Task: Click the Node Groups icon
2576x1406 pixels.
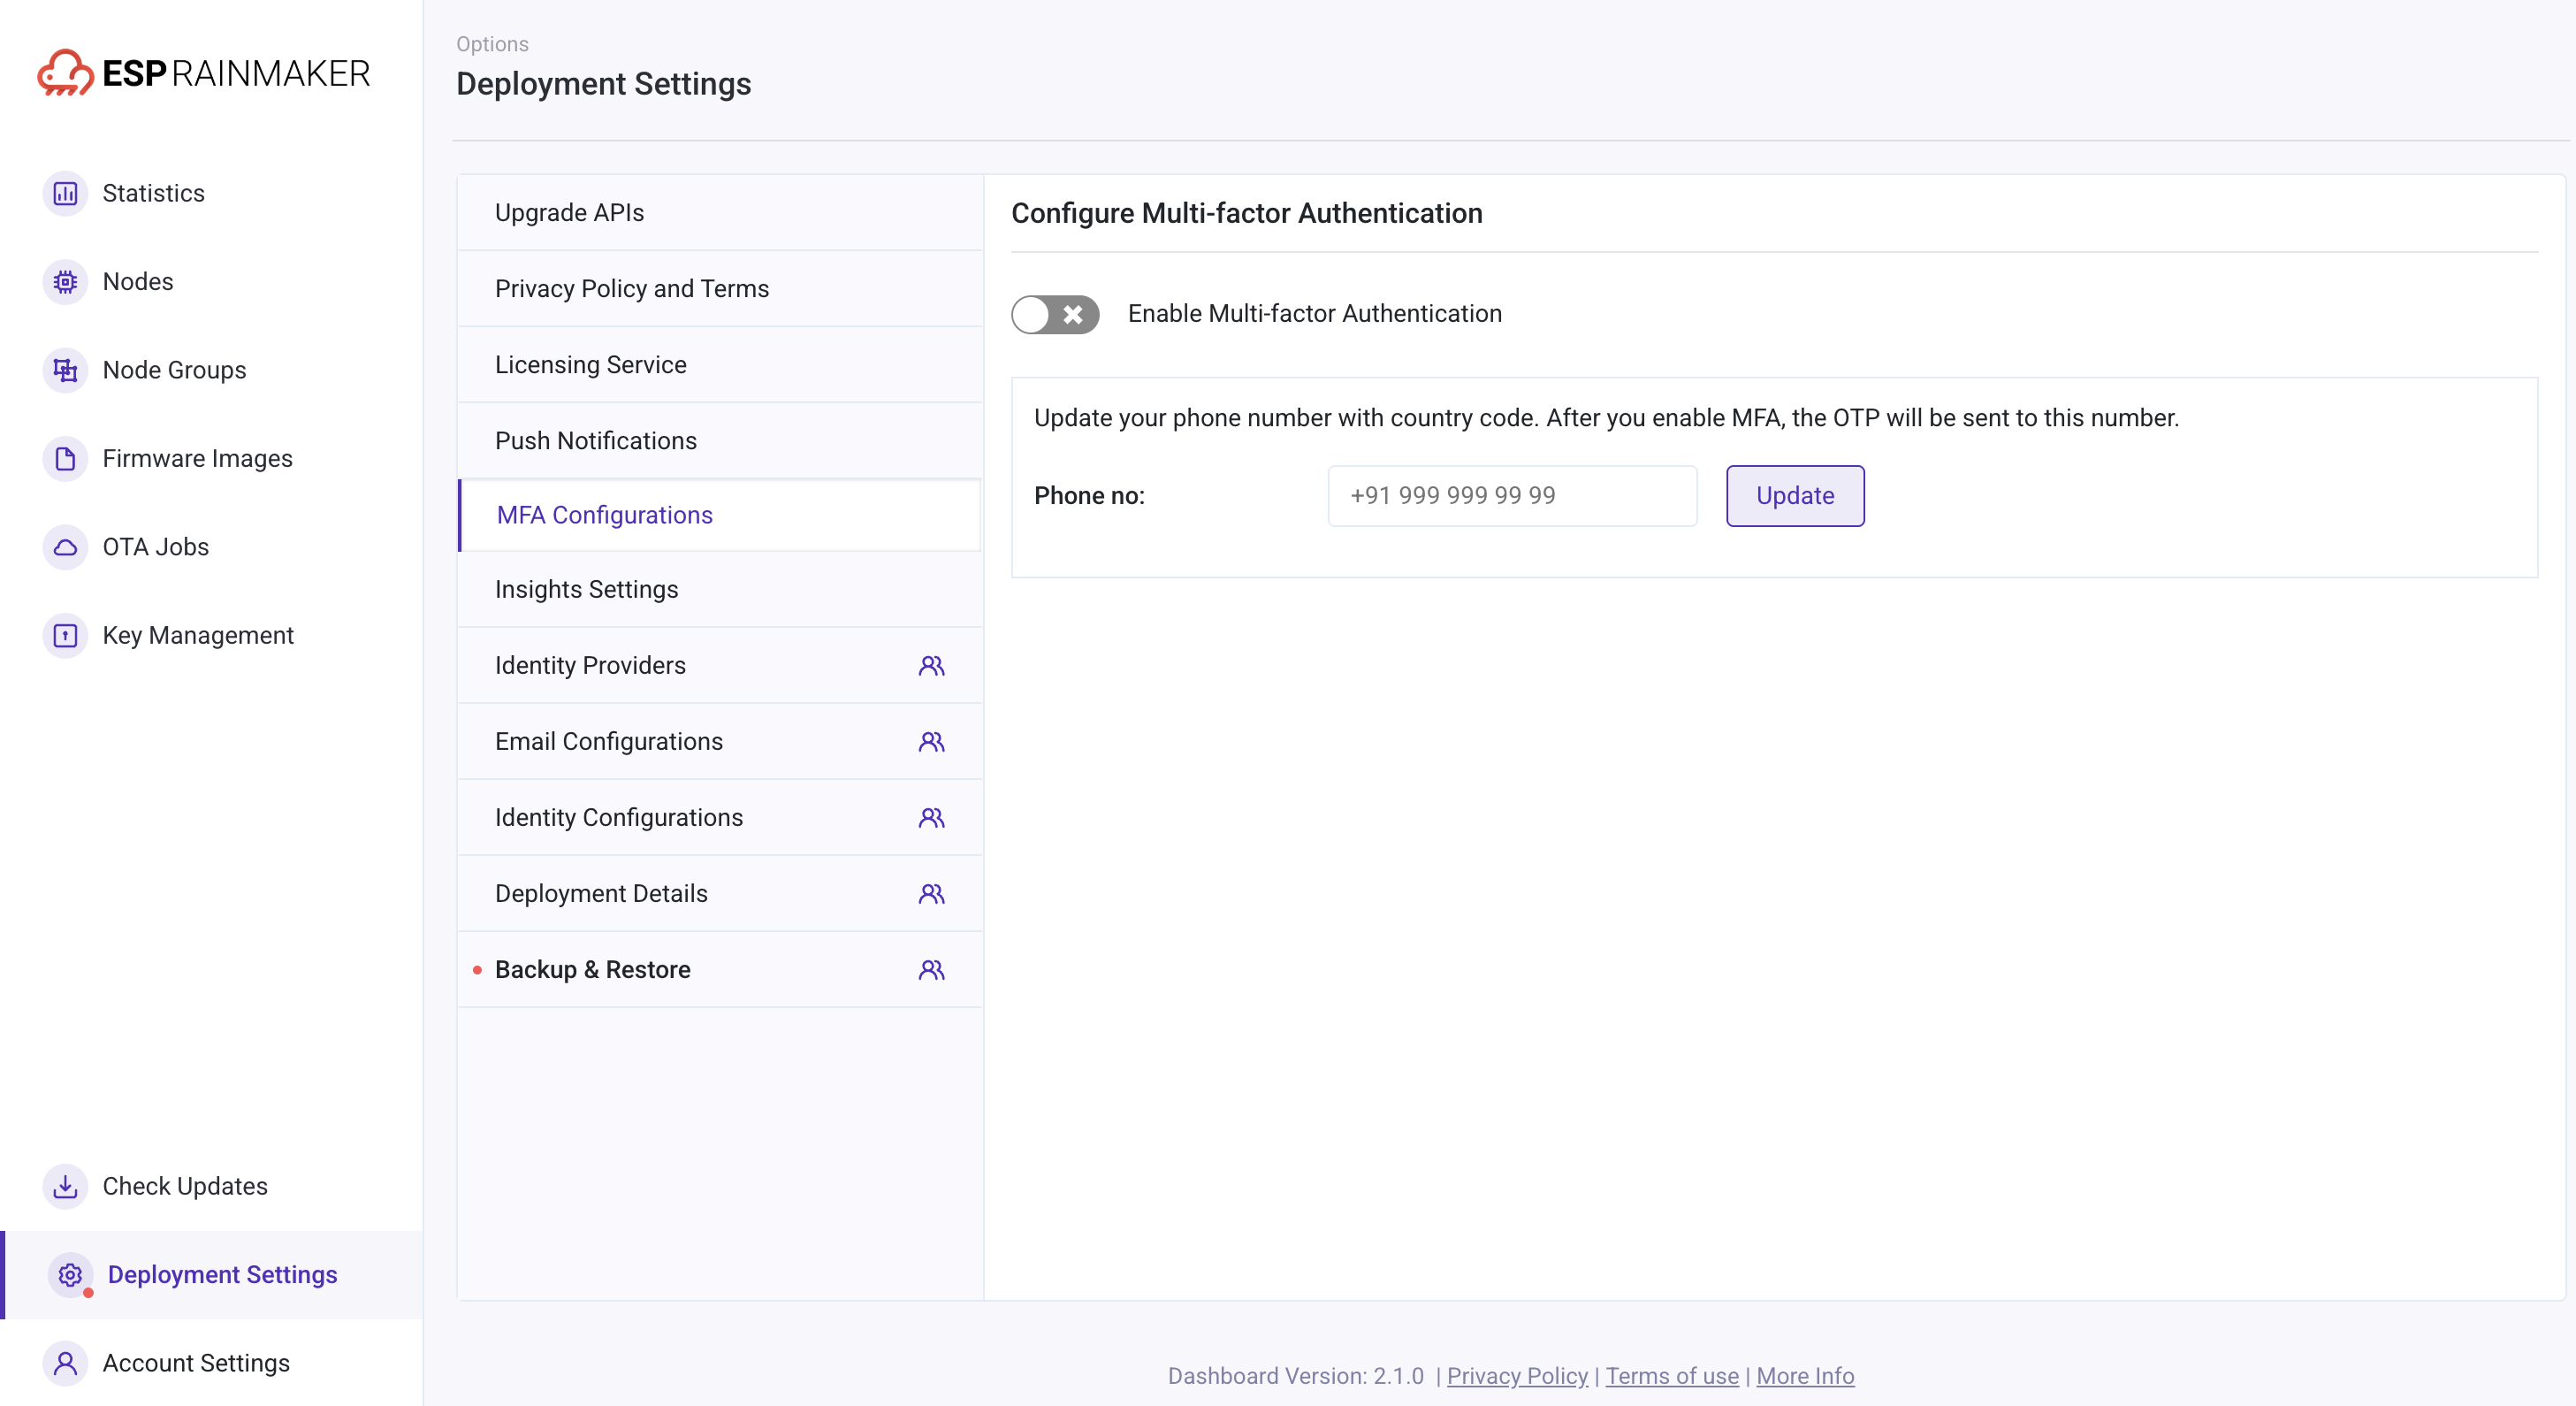Action: click(65, 370)
